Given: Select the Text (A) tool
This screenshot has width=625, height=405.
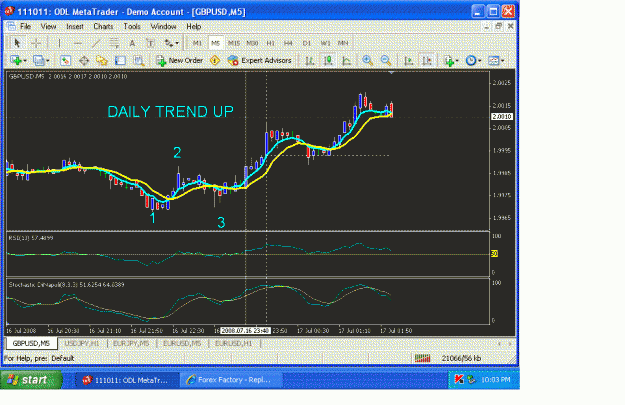Looking at the screenshot, I should tap(132, 43).
